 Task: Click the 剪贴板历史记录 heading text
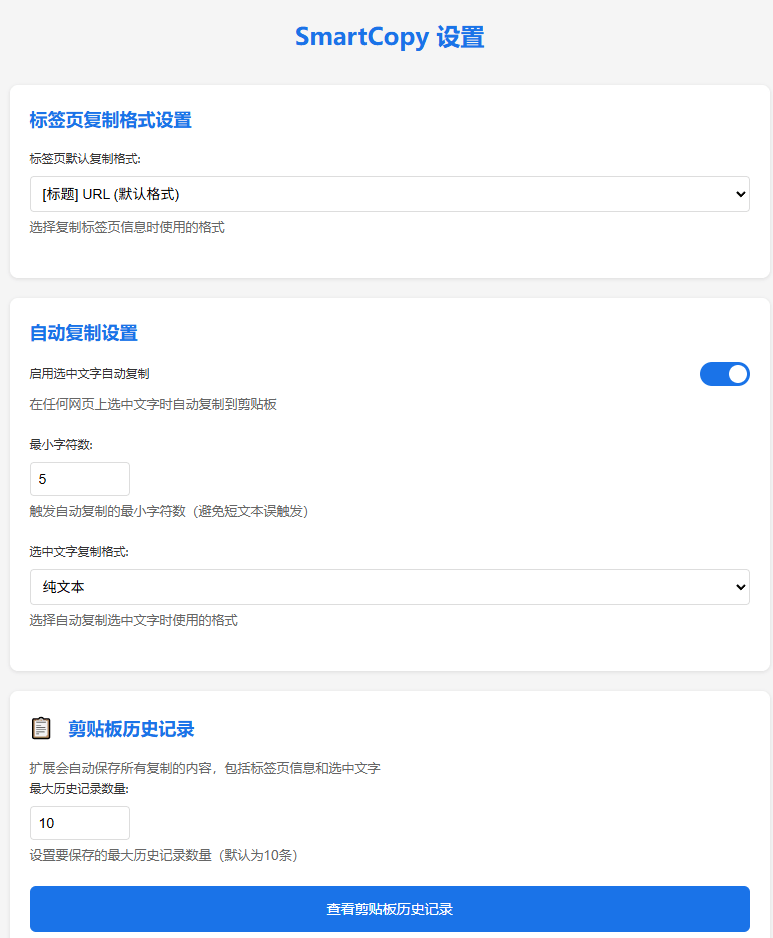131,728
